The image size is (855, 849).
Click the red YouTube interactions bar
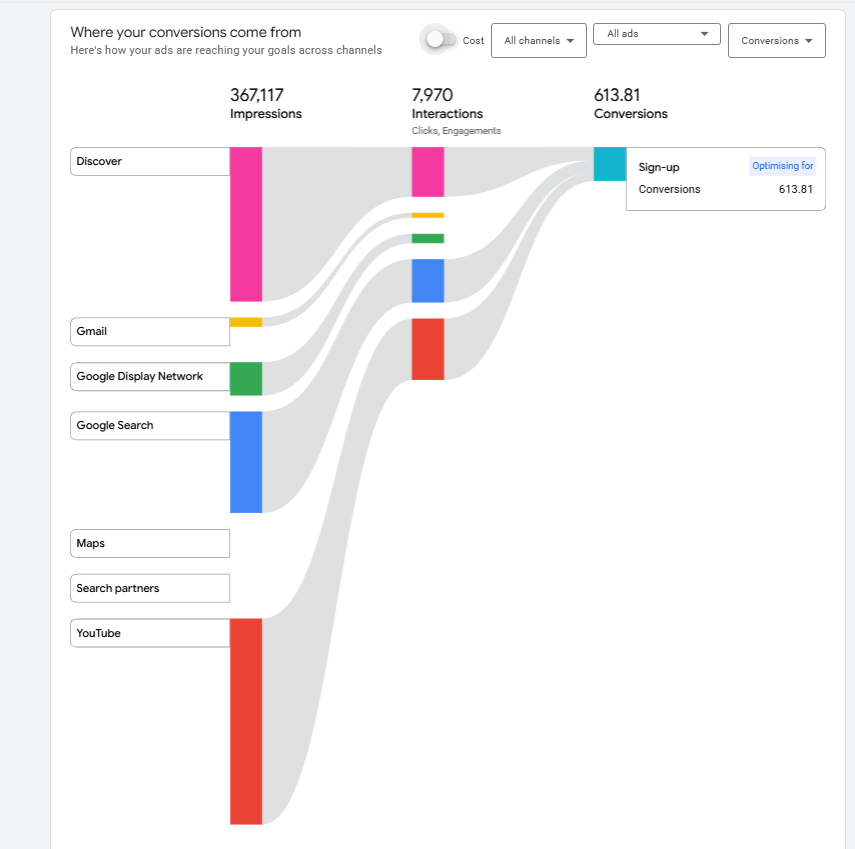pyautogui.click(x=428, y=349)
